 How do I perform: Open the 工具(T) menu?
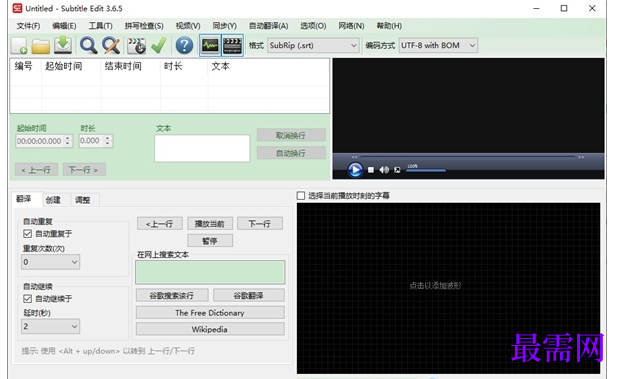pyautogui.click(x=100, y=26)
